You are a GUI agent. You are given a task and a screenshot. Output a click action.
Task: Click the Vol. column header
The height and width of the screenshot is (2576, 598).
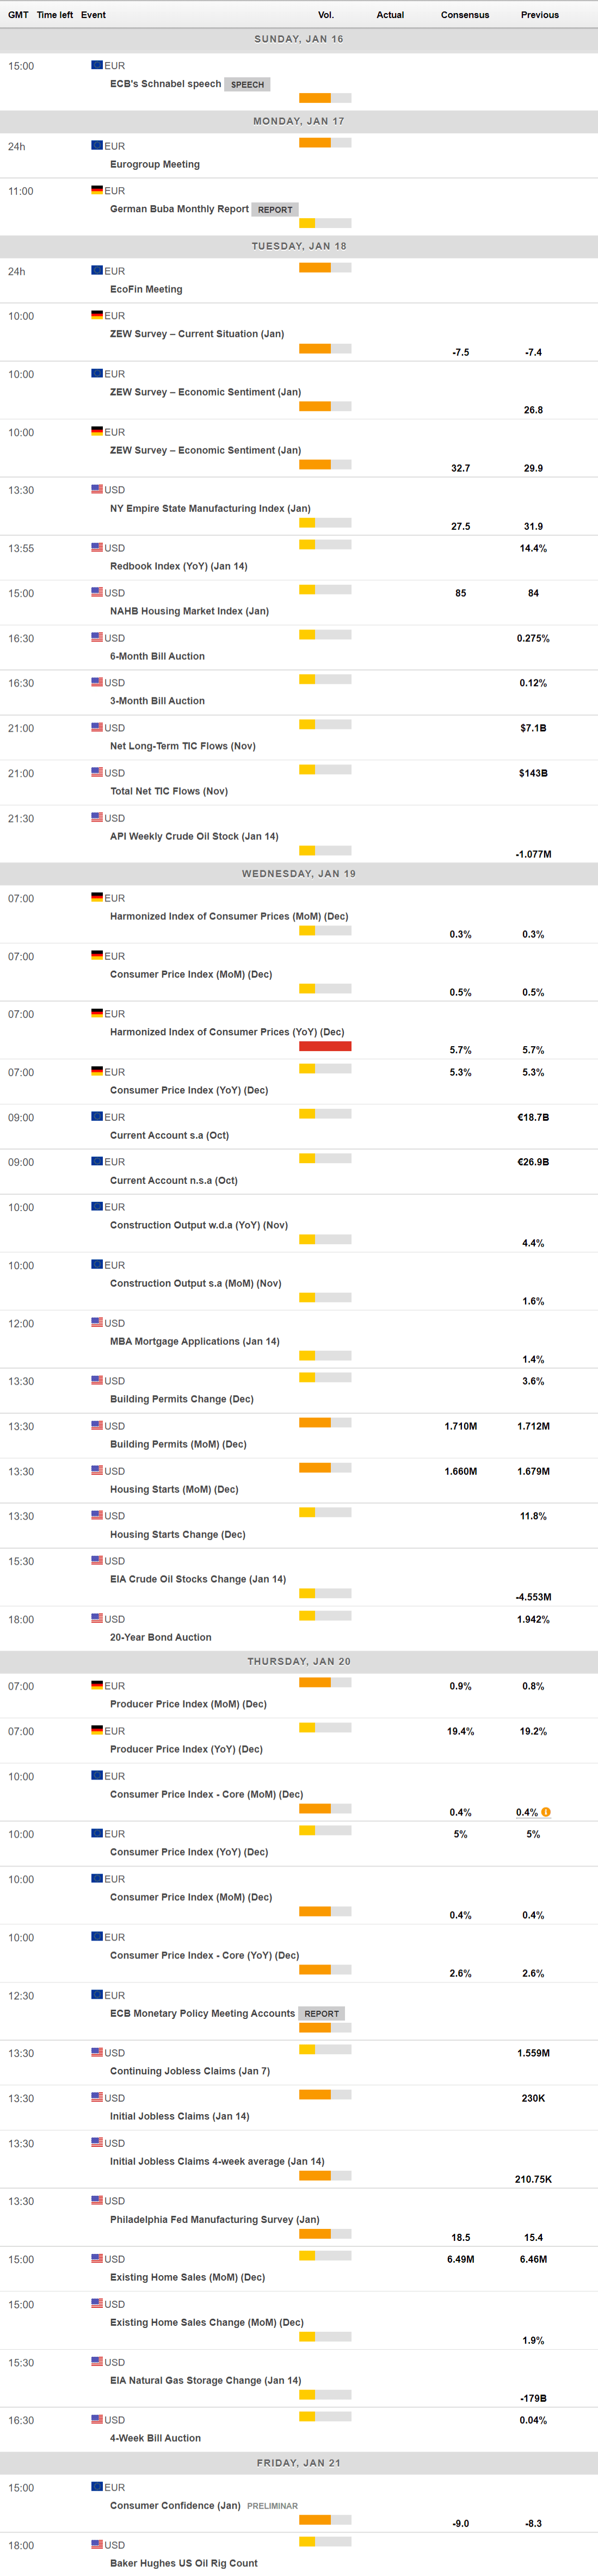pyautogui.click(x=326, y=15)
